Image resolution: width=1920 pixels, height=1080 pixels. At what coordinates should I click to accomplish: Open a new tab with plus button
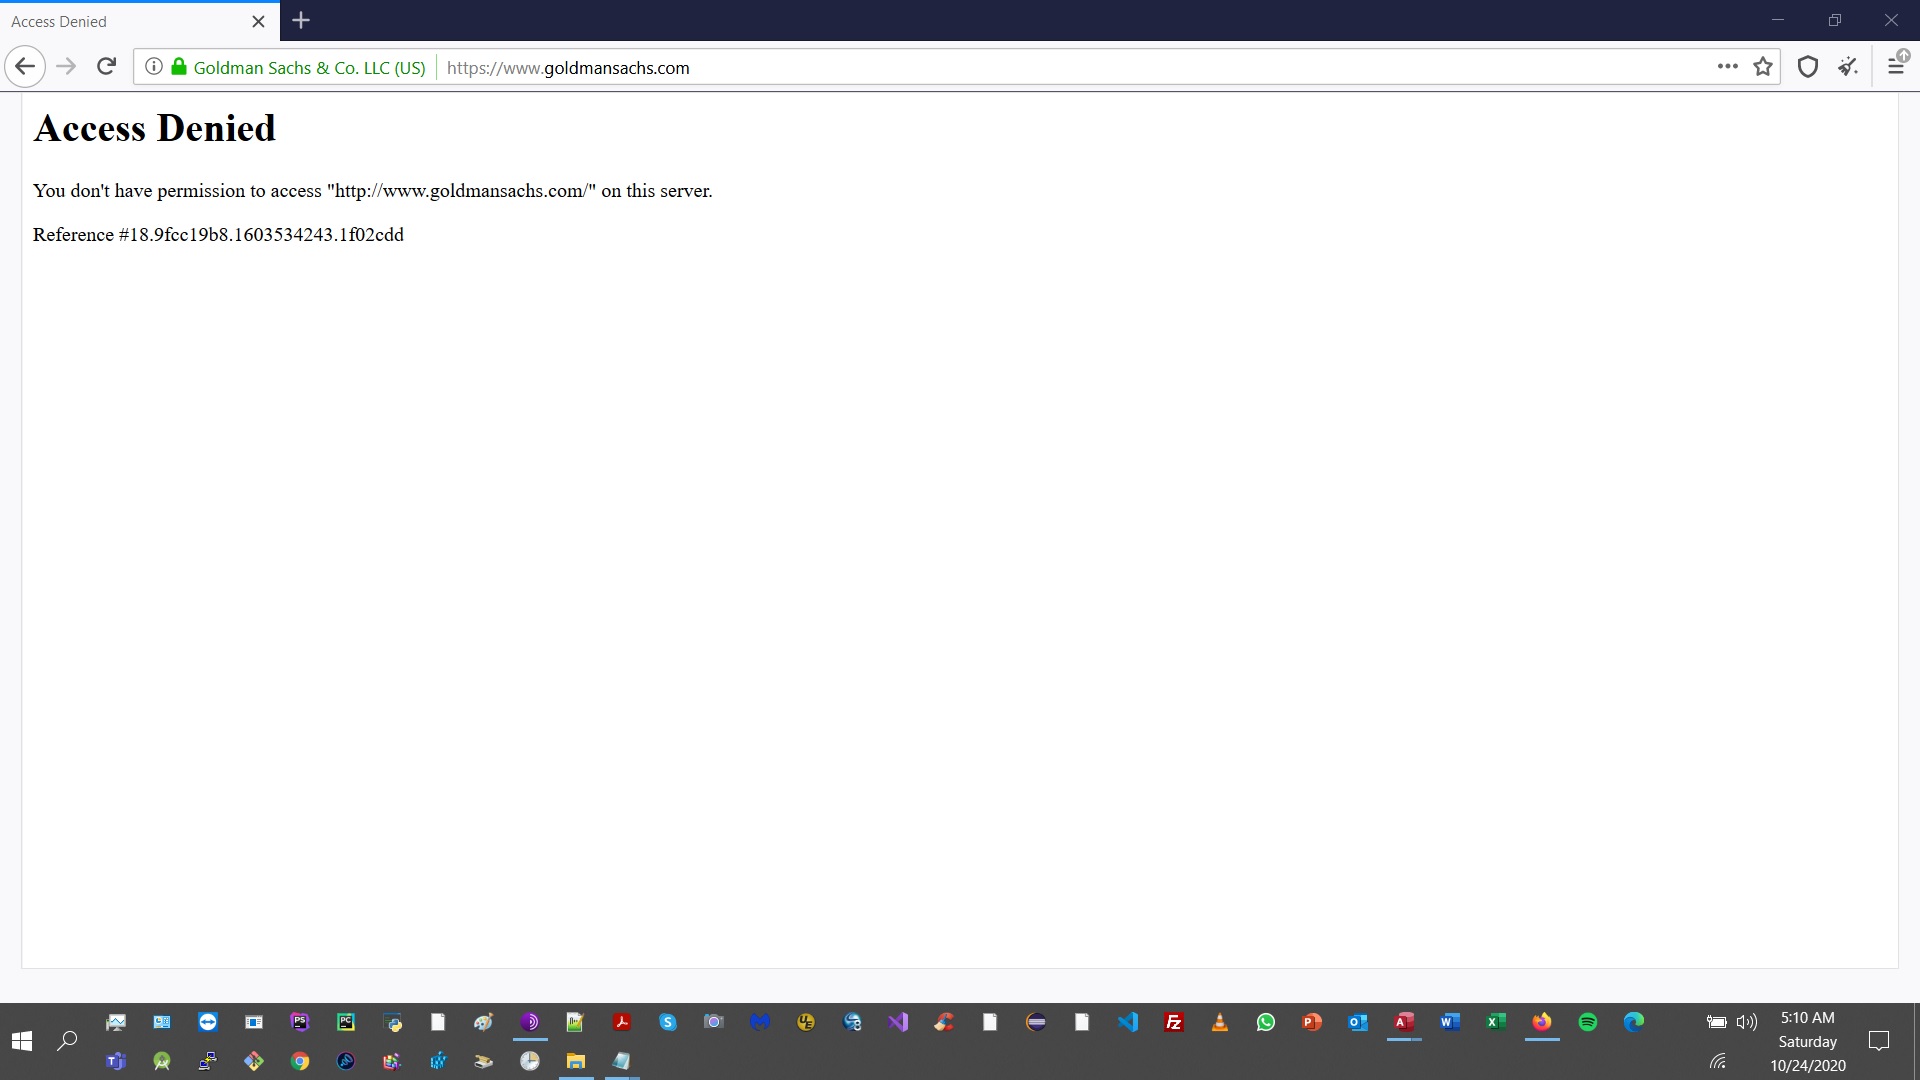click(x=301, y=20)
